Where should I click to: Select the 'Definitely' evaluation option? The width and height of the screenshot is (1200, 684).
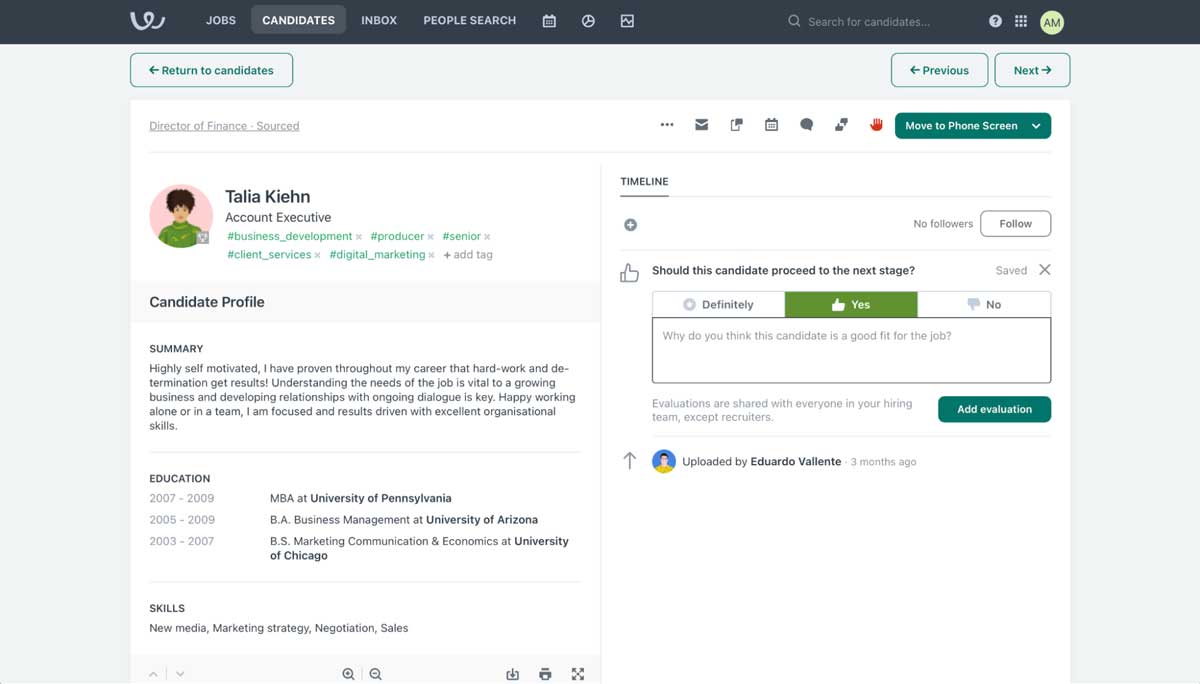[x=718, y=304]
